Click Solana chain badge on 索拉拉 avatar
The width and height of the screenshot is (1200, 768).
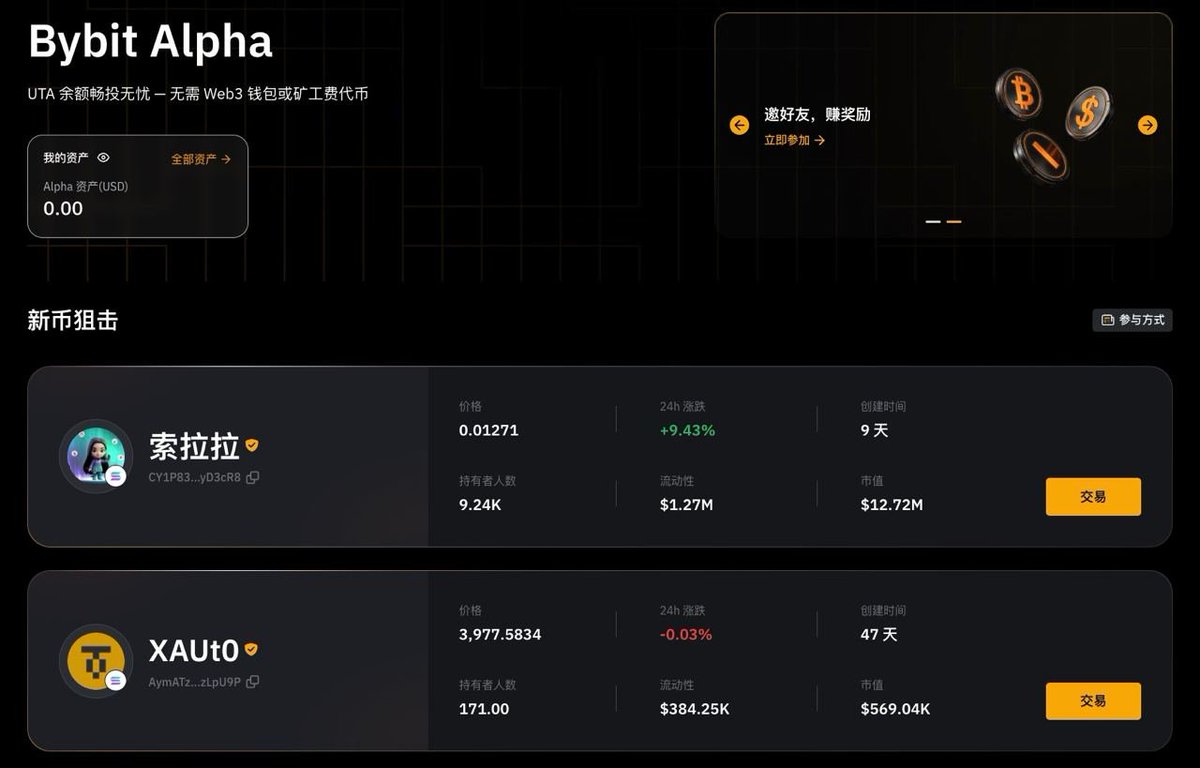click(x=116, y=476)
